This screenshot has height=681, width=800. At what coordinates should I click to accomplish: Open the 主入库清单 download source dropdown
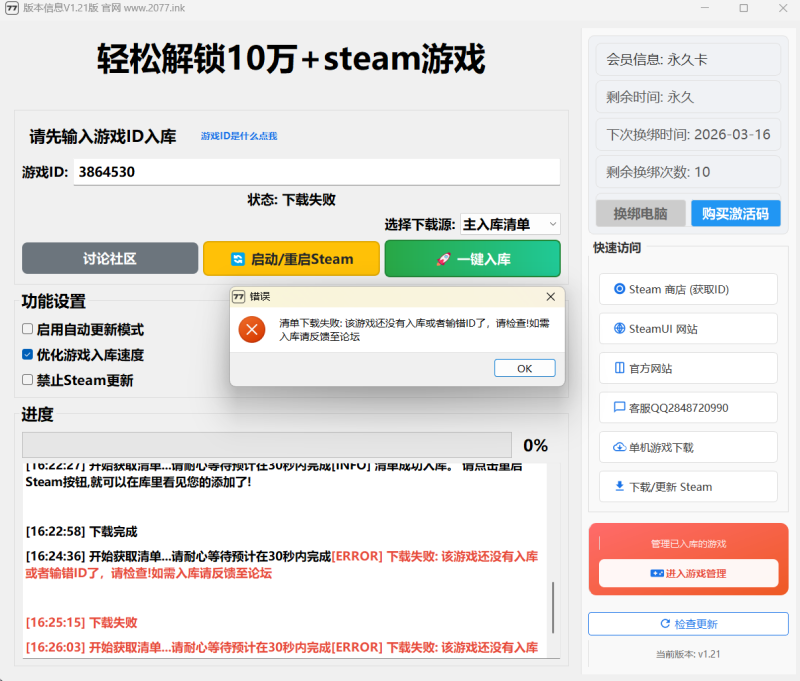(511, 224)
